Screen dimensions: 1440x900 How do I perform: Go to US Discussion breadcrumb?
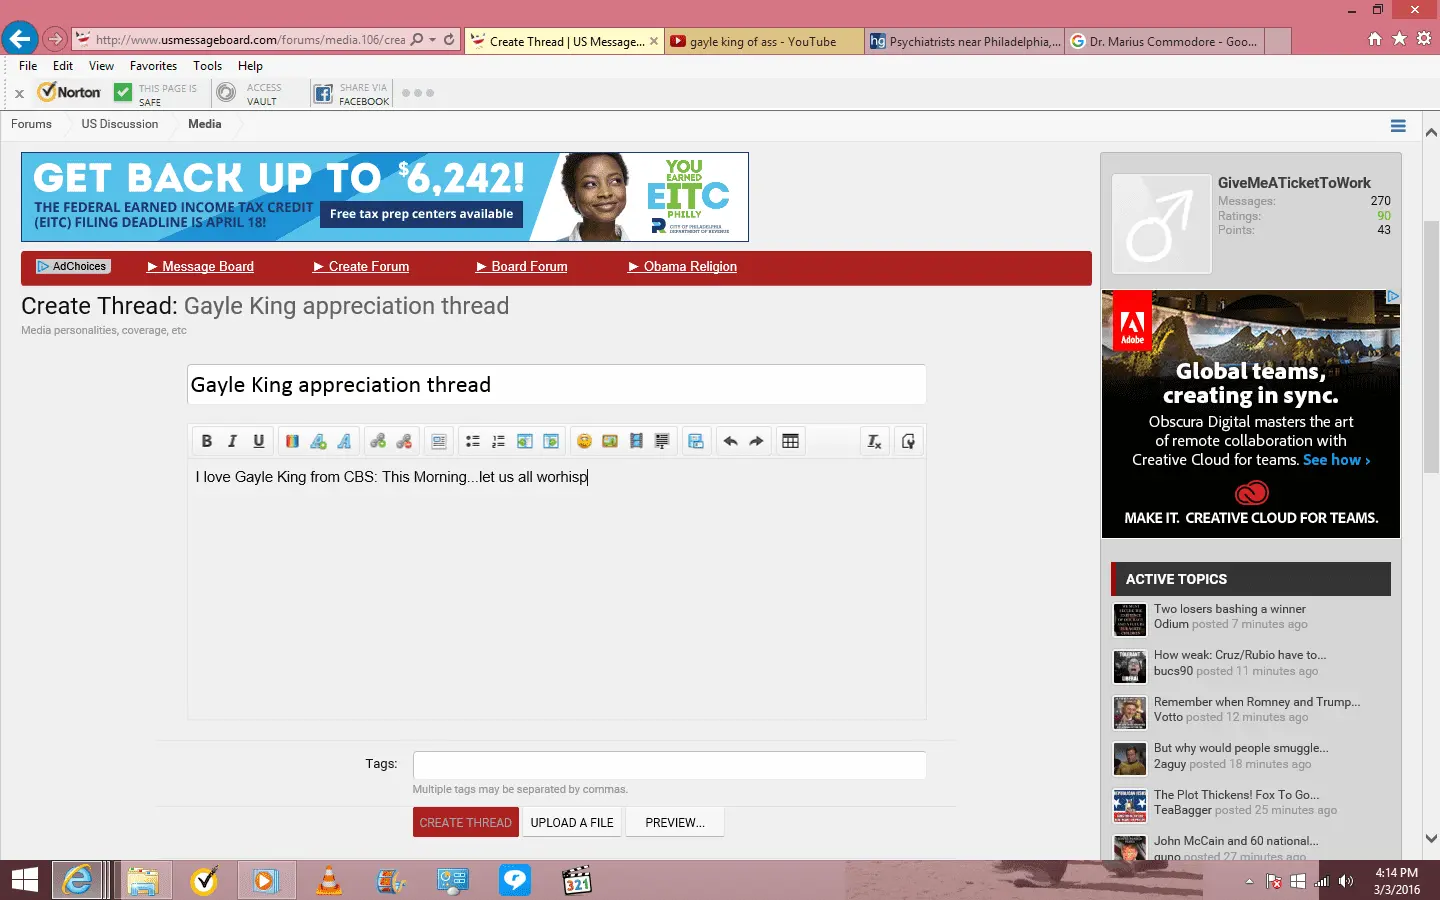click(x=120, y=124)
